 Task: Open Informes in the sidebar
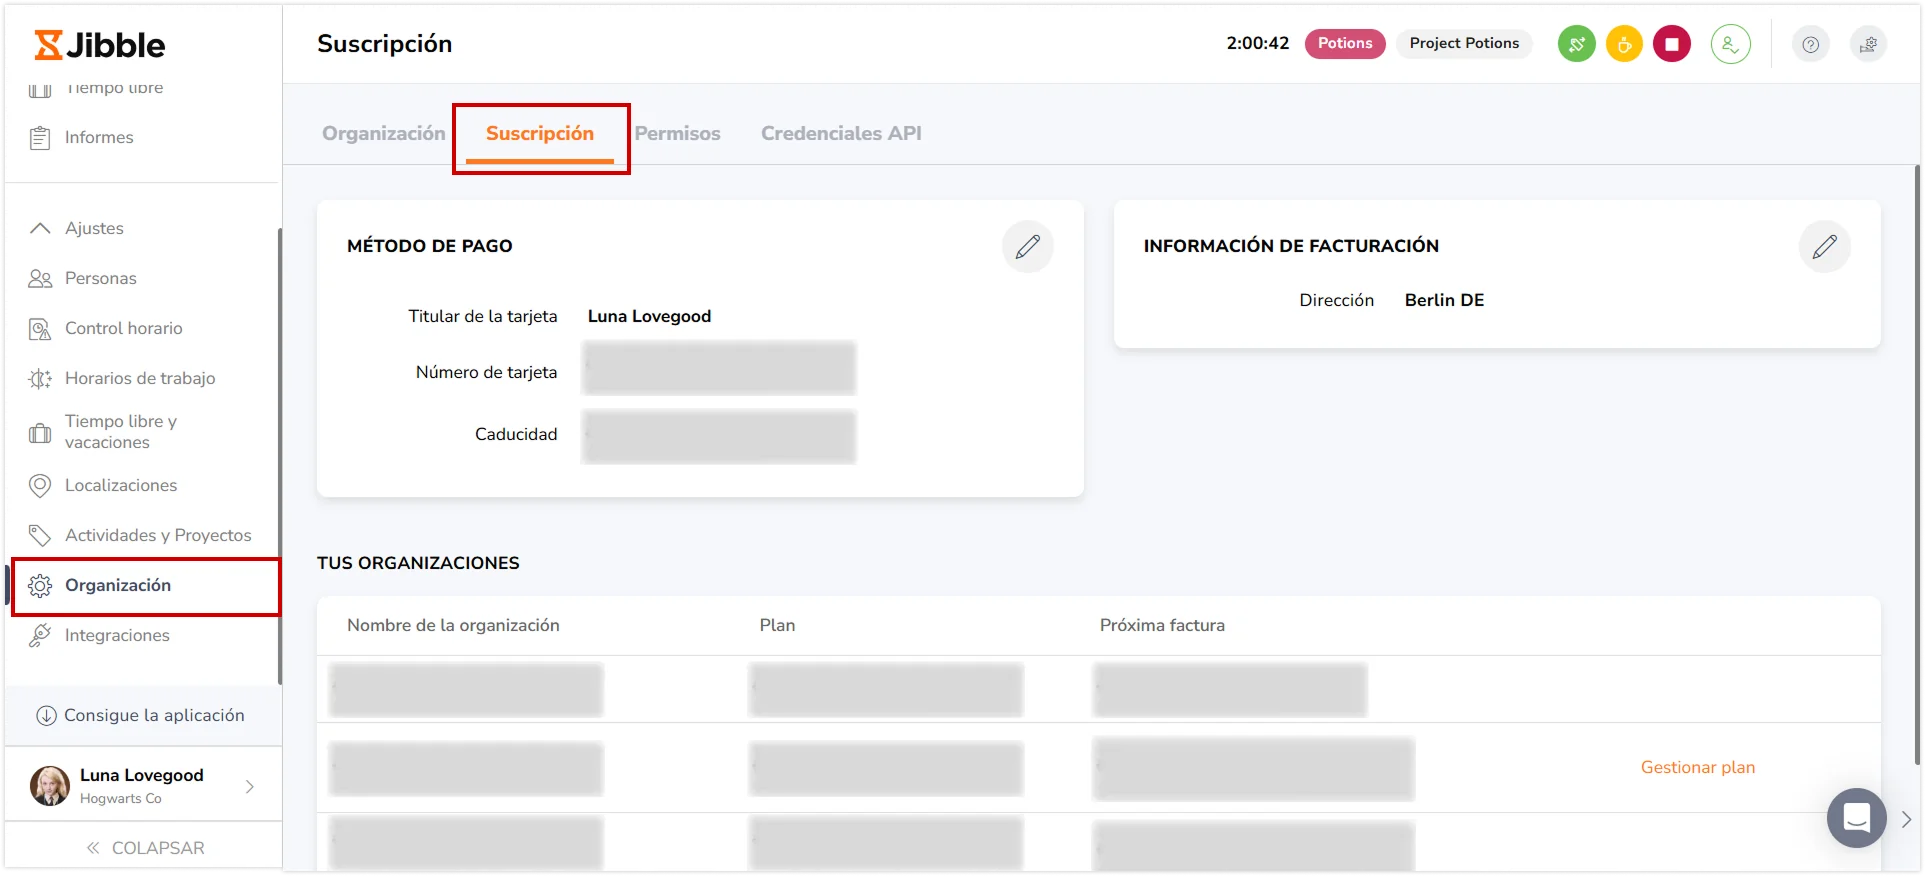pos(99,137)
